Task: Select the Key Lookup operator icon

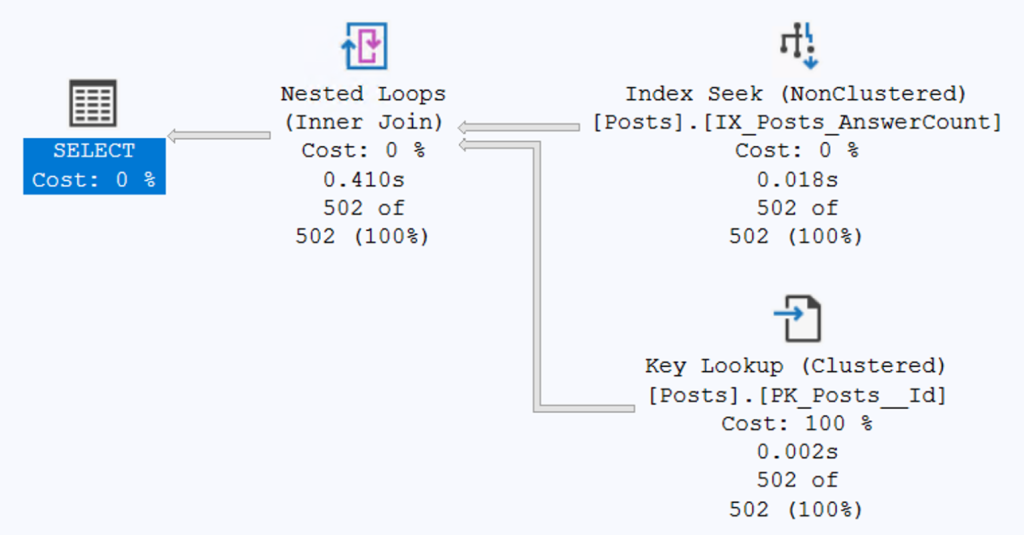Action: (797, 318)
